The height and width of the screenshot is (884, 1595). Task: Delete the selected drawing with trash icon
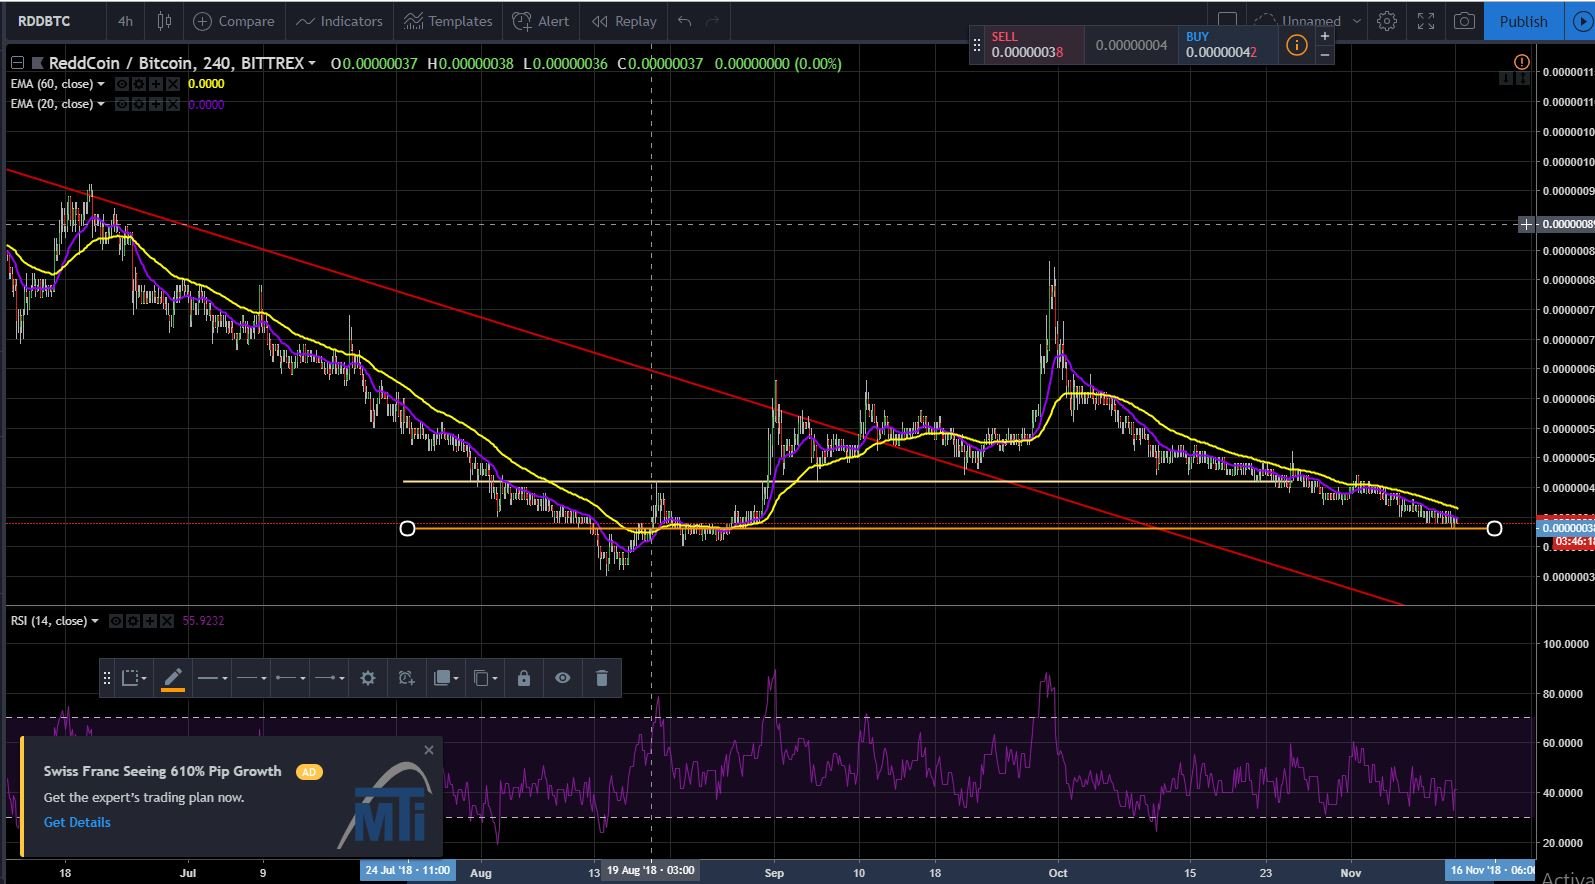coord(601,678)
